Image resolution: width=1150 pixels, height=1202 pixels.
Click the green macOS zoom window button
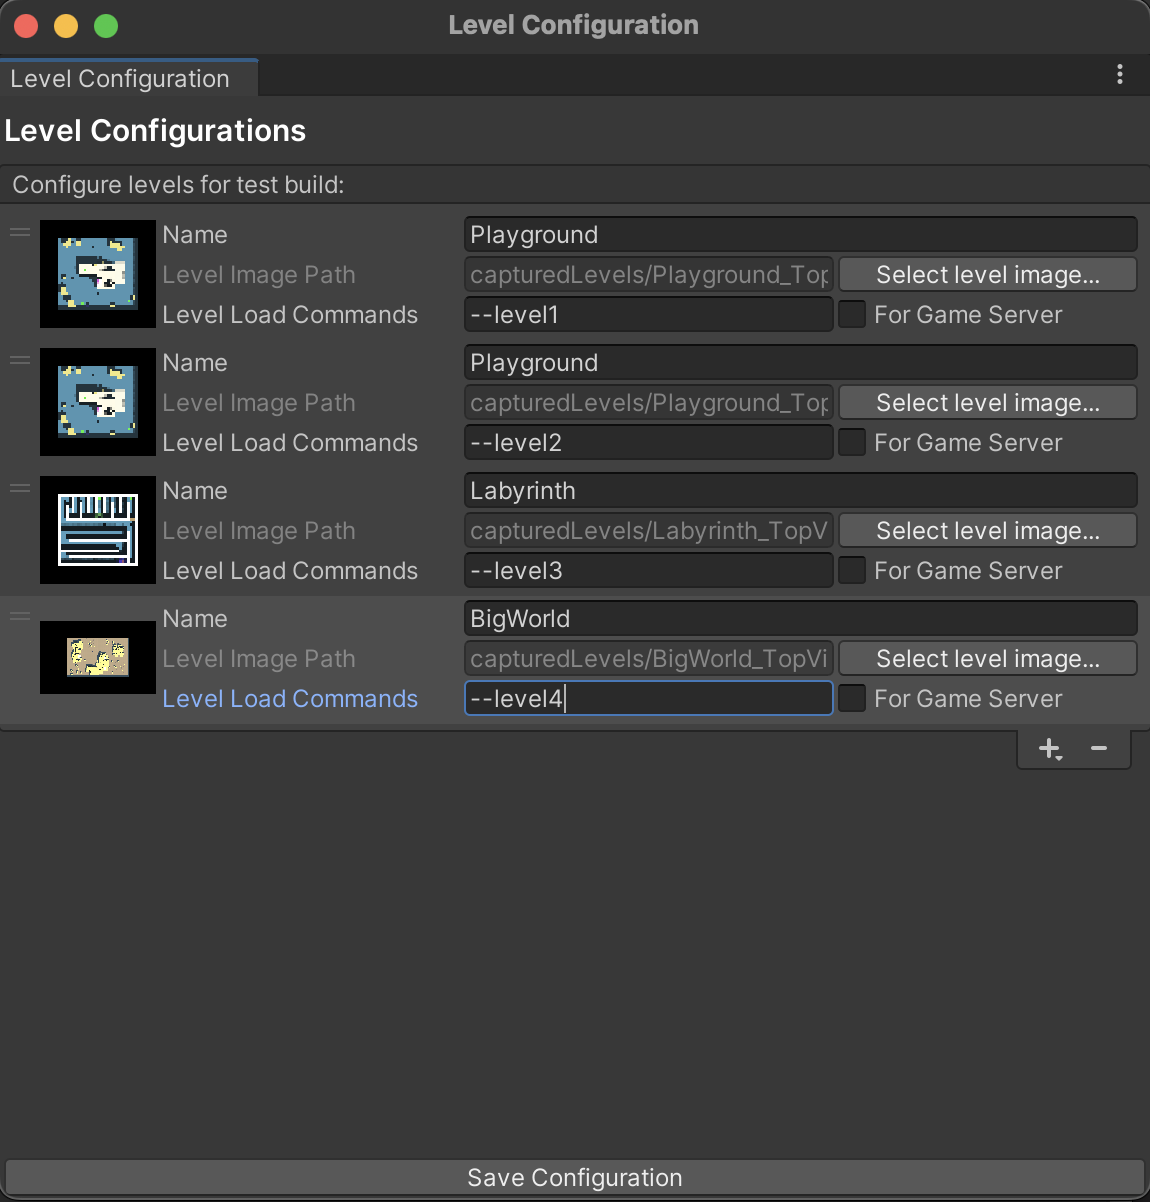pyautogui.click(x=106, y=26)
